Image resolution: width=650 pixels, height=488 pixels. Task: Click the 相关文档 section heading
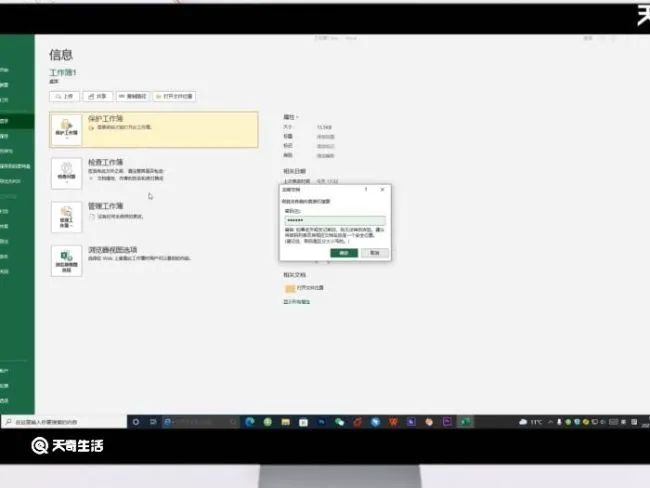coord(294,275)
